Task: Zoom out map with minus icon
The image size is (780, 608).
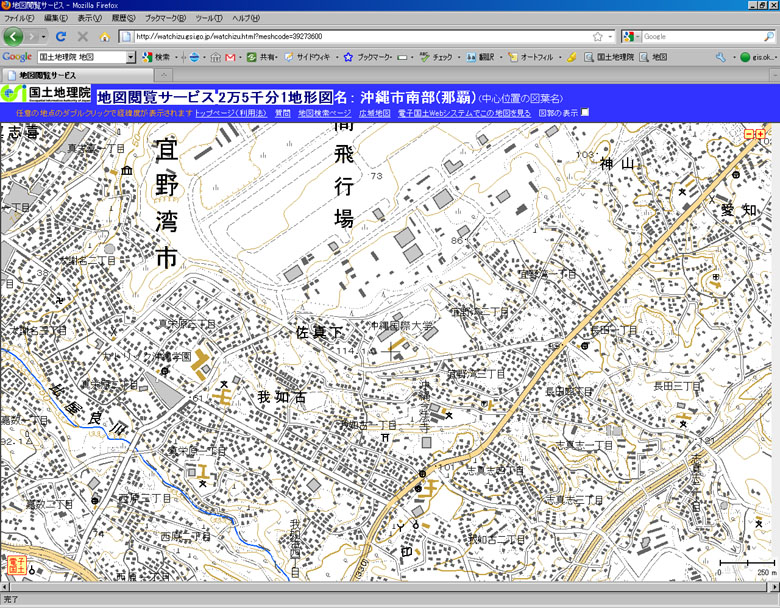Action: click(749, 134)
